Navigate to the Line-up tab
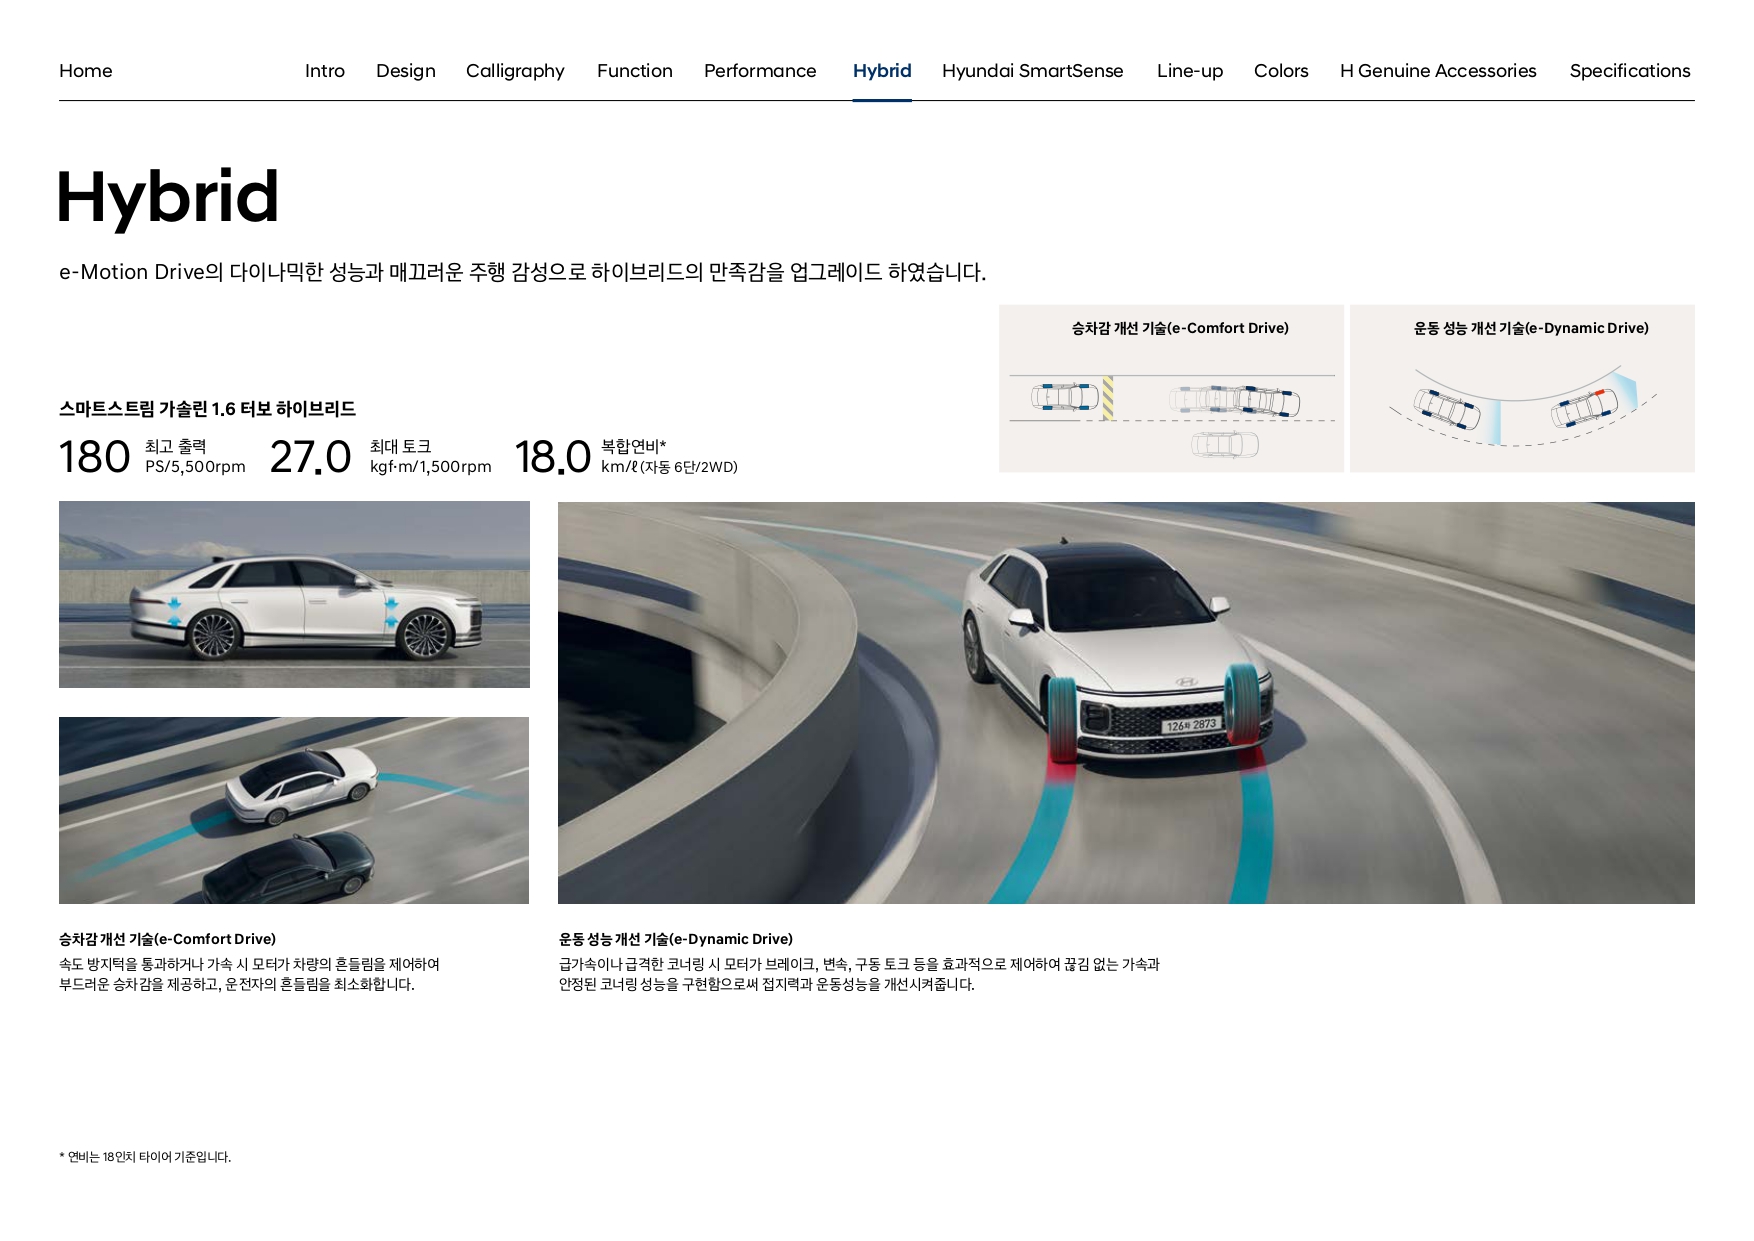Viewport: 1754px width, 1241px height. coord(1190,71)
